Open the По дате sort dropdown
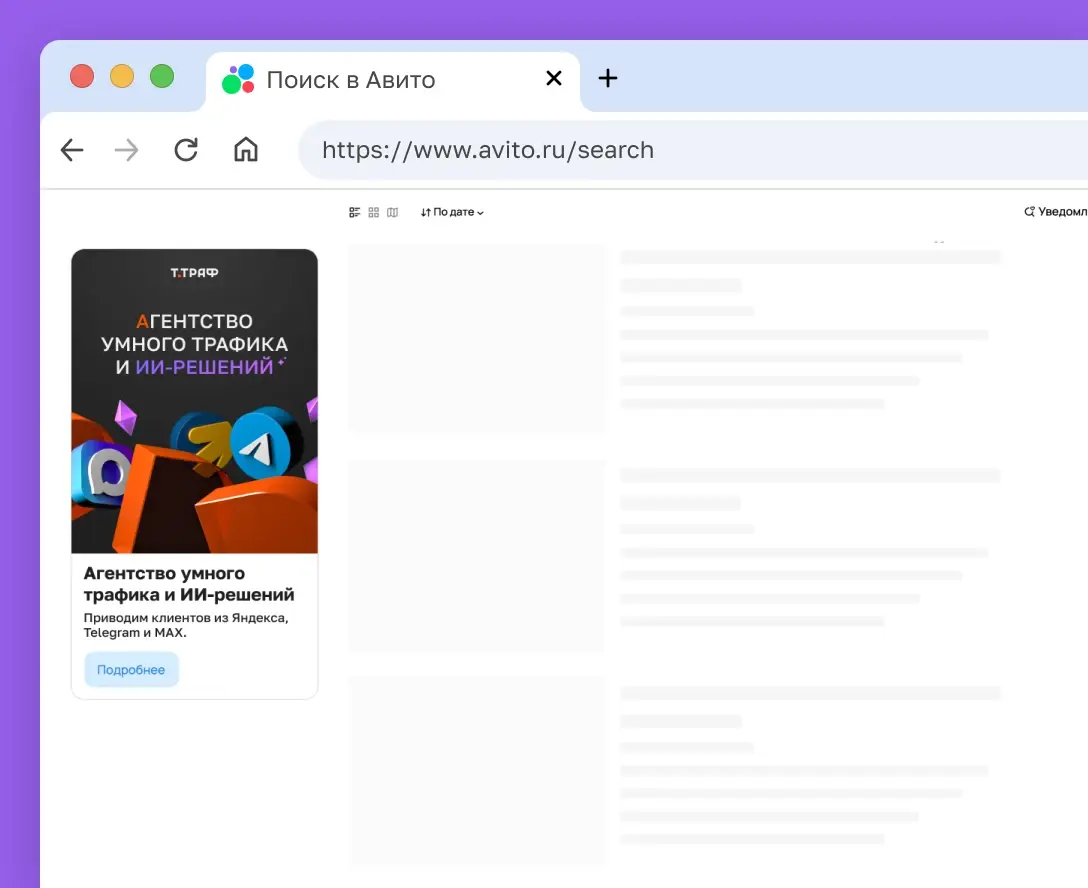 [452, 212]
